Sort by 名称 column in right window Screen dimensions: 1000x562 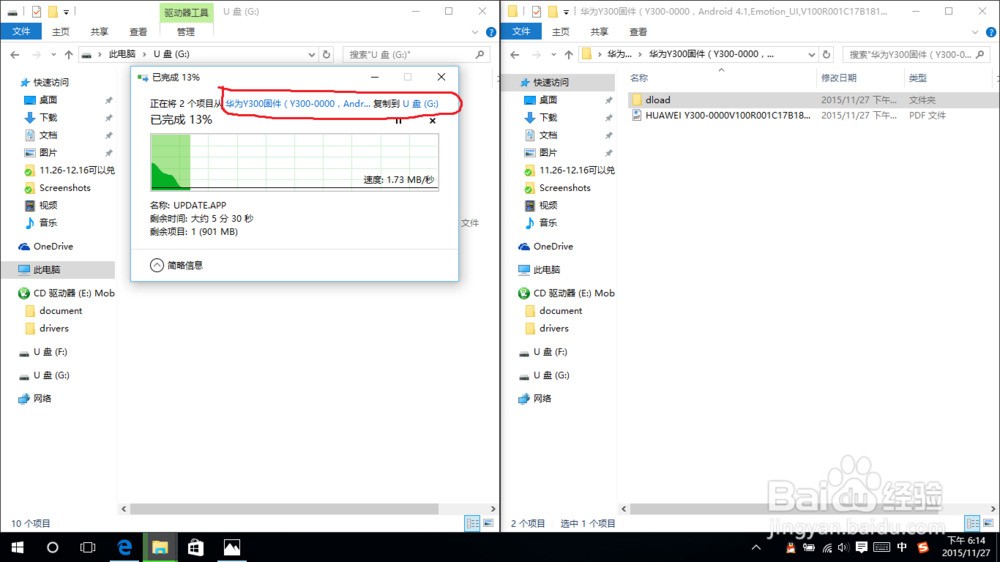tap(639, 78)
